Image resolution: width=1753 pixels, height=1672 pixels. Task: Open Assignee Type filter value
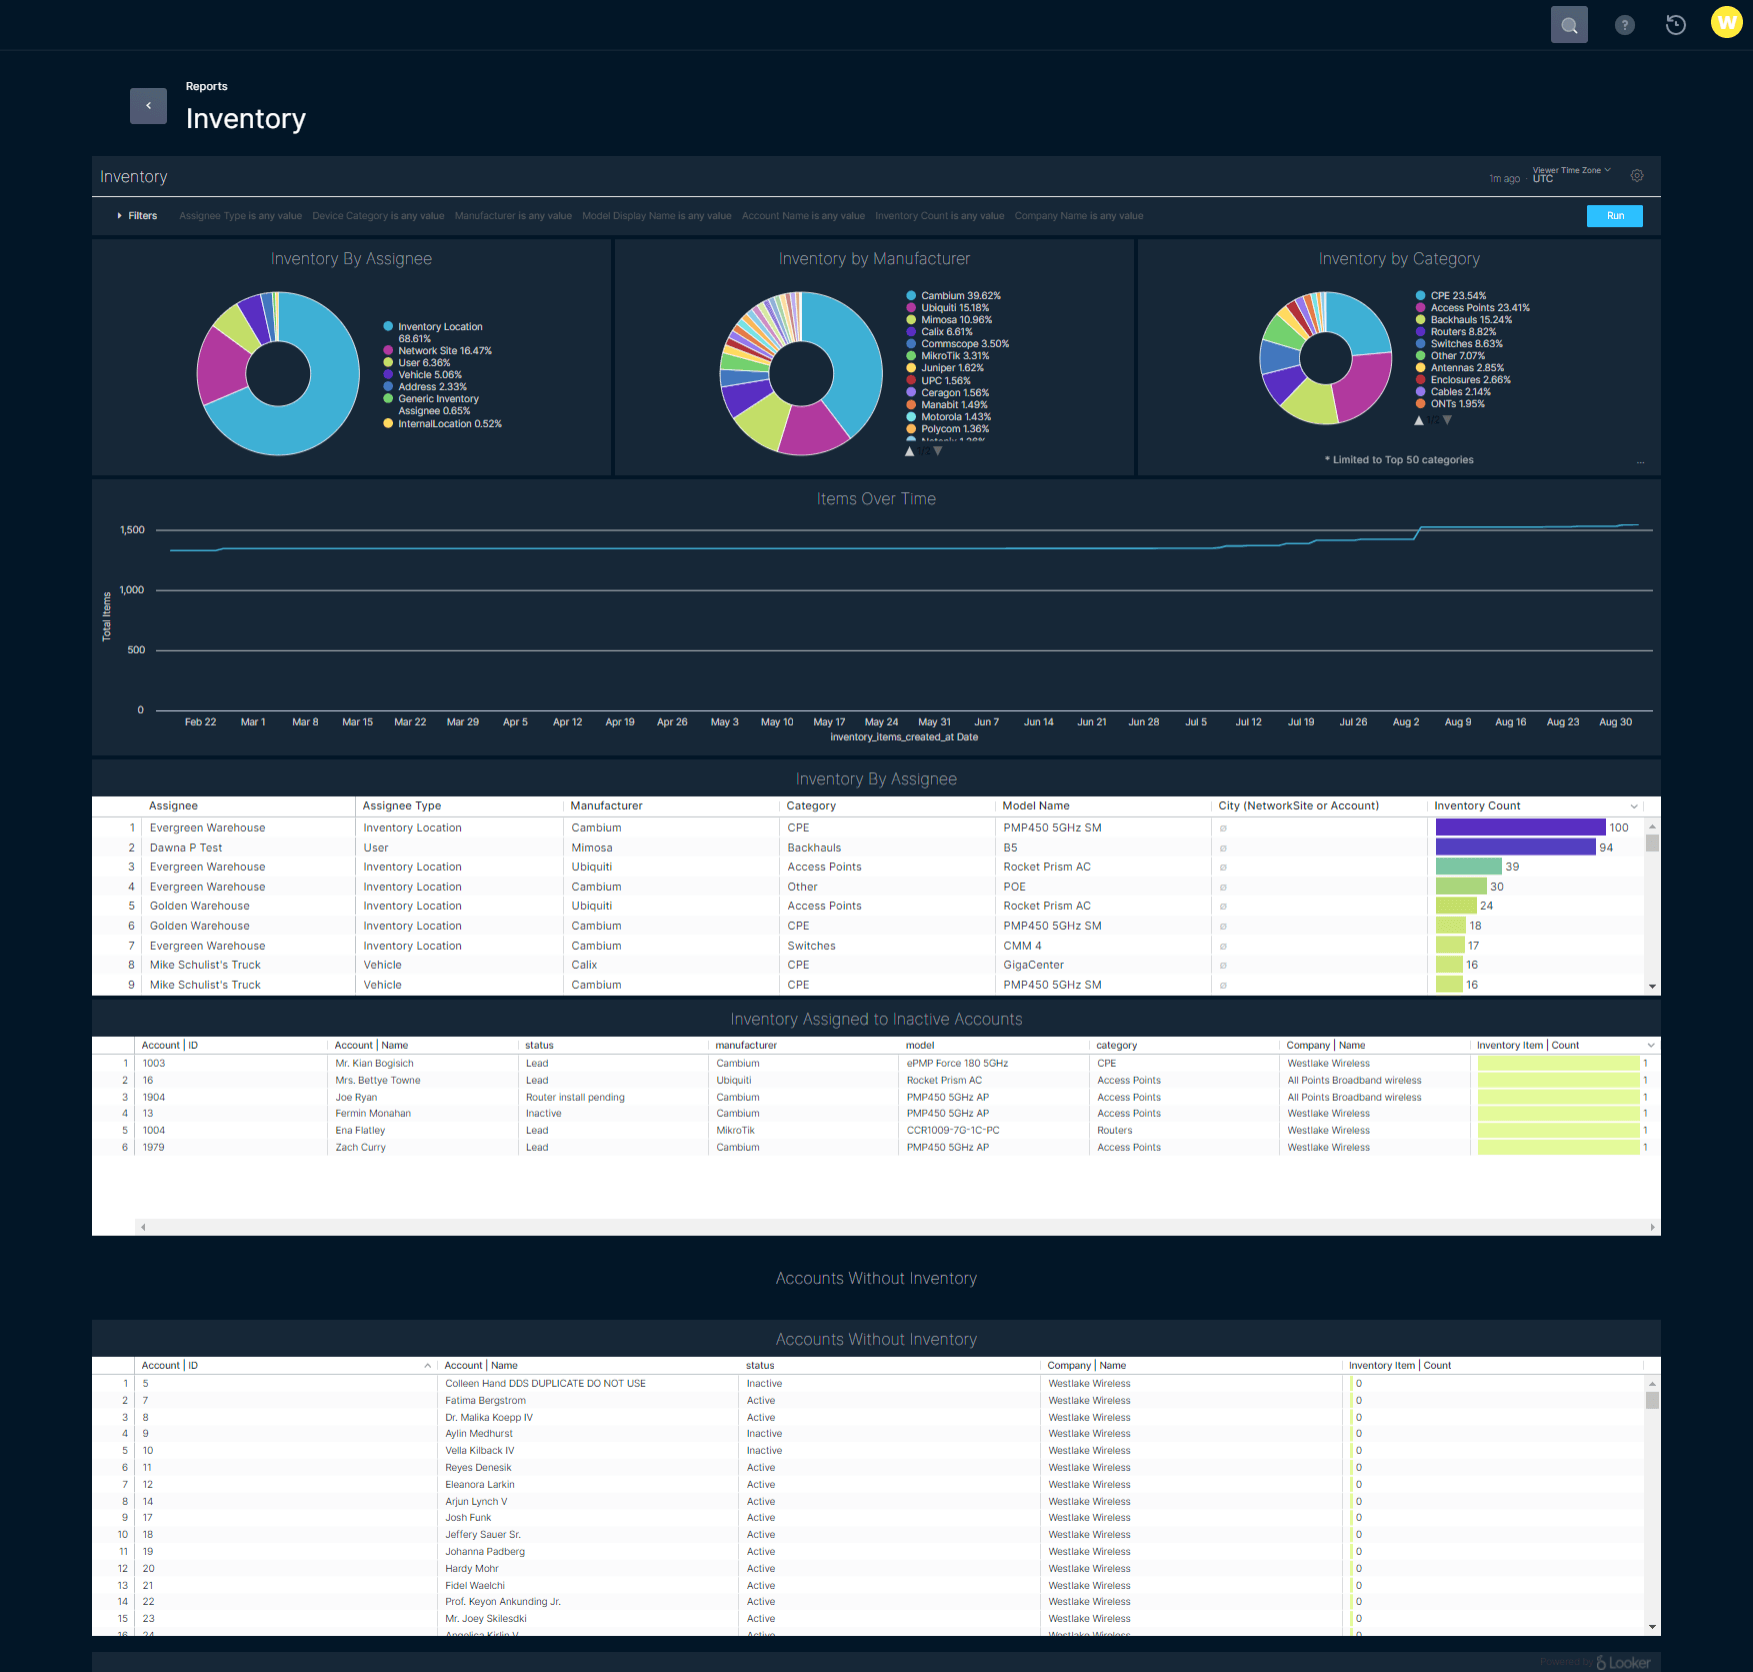(x=240, y=216)
